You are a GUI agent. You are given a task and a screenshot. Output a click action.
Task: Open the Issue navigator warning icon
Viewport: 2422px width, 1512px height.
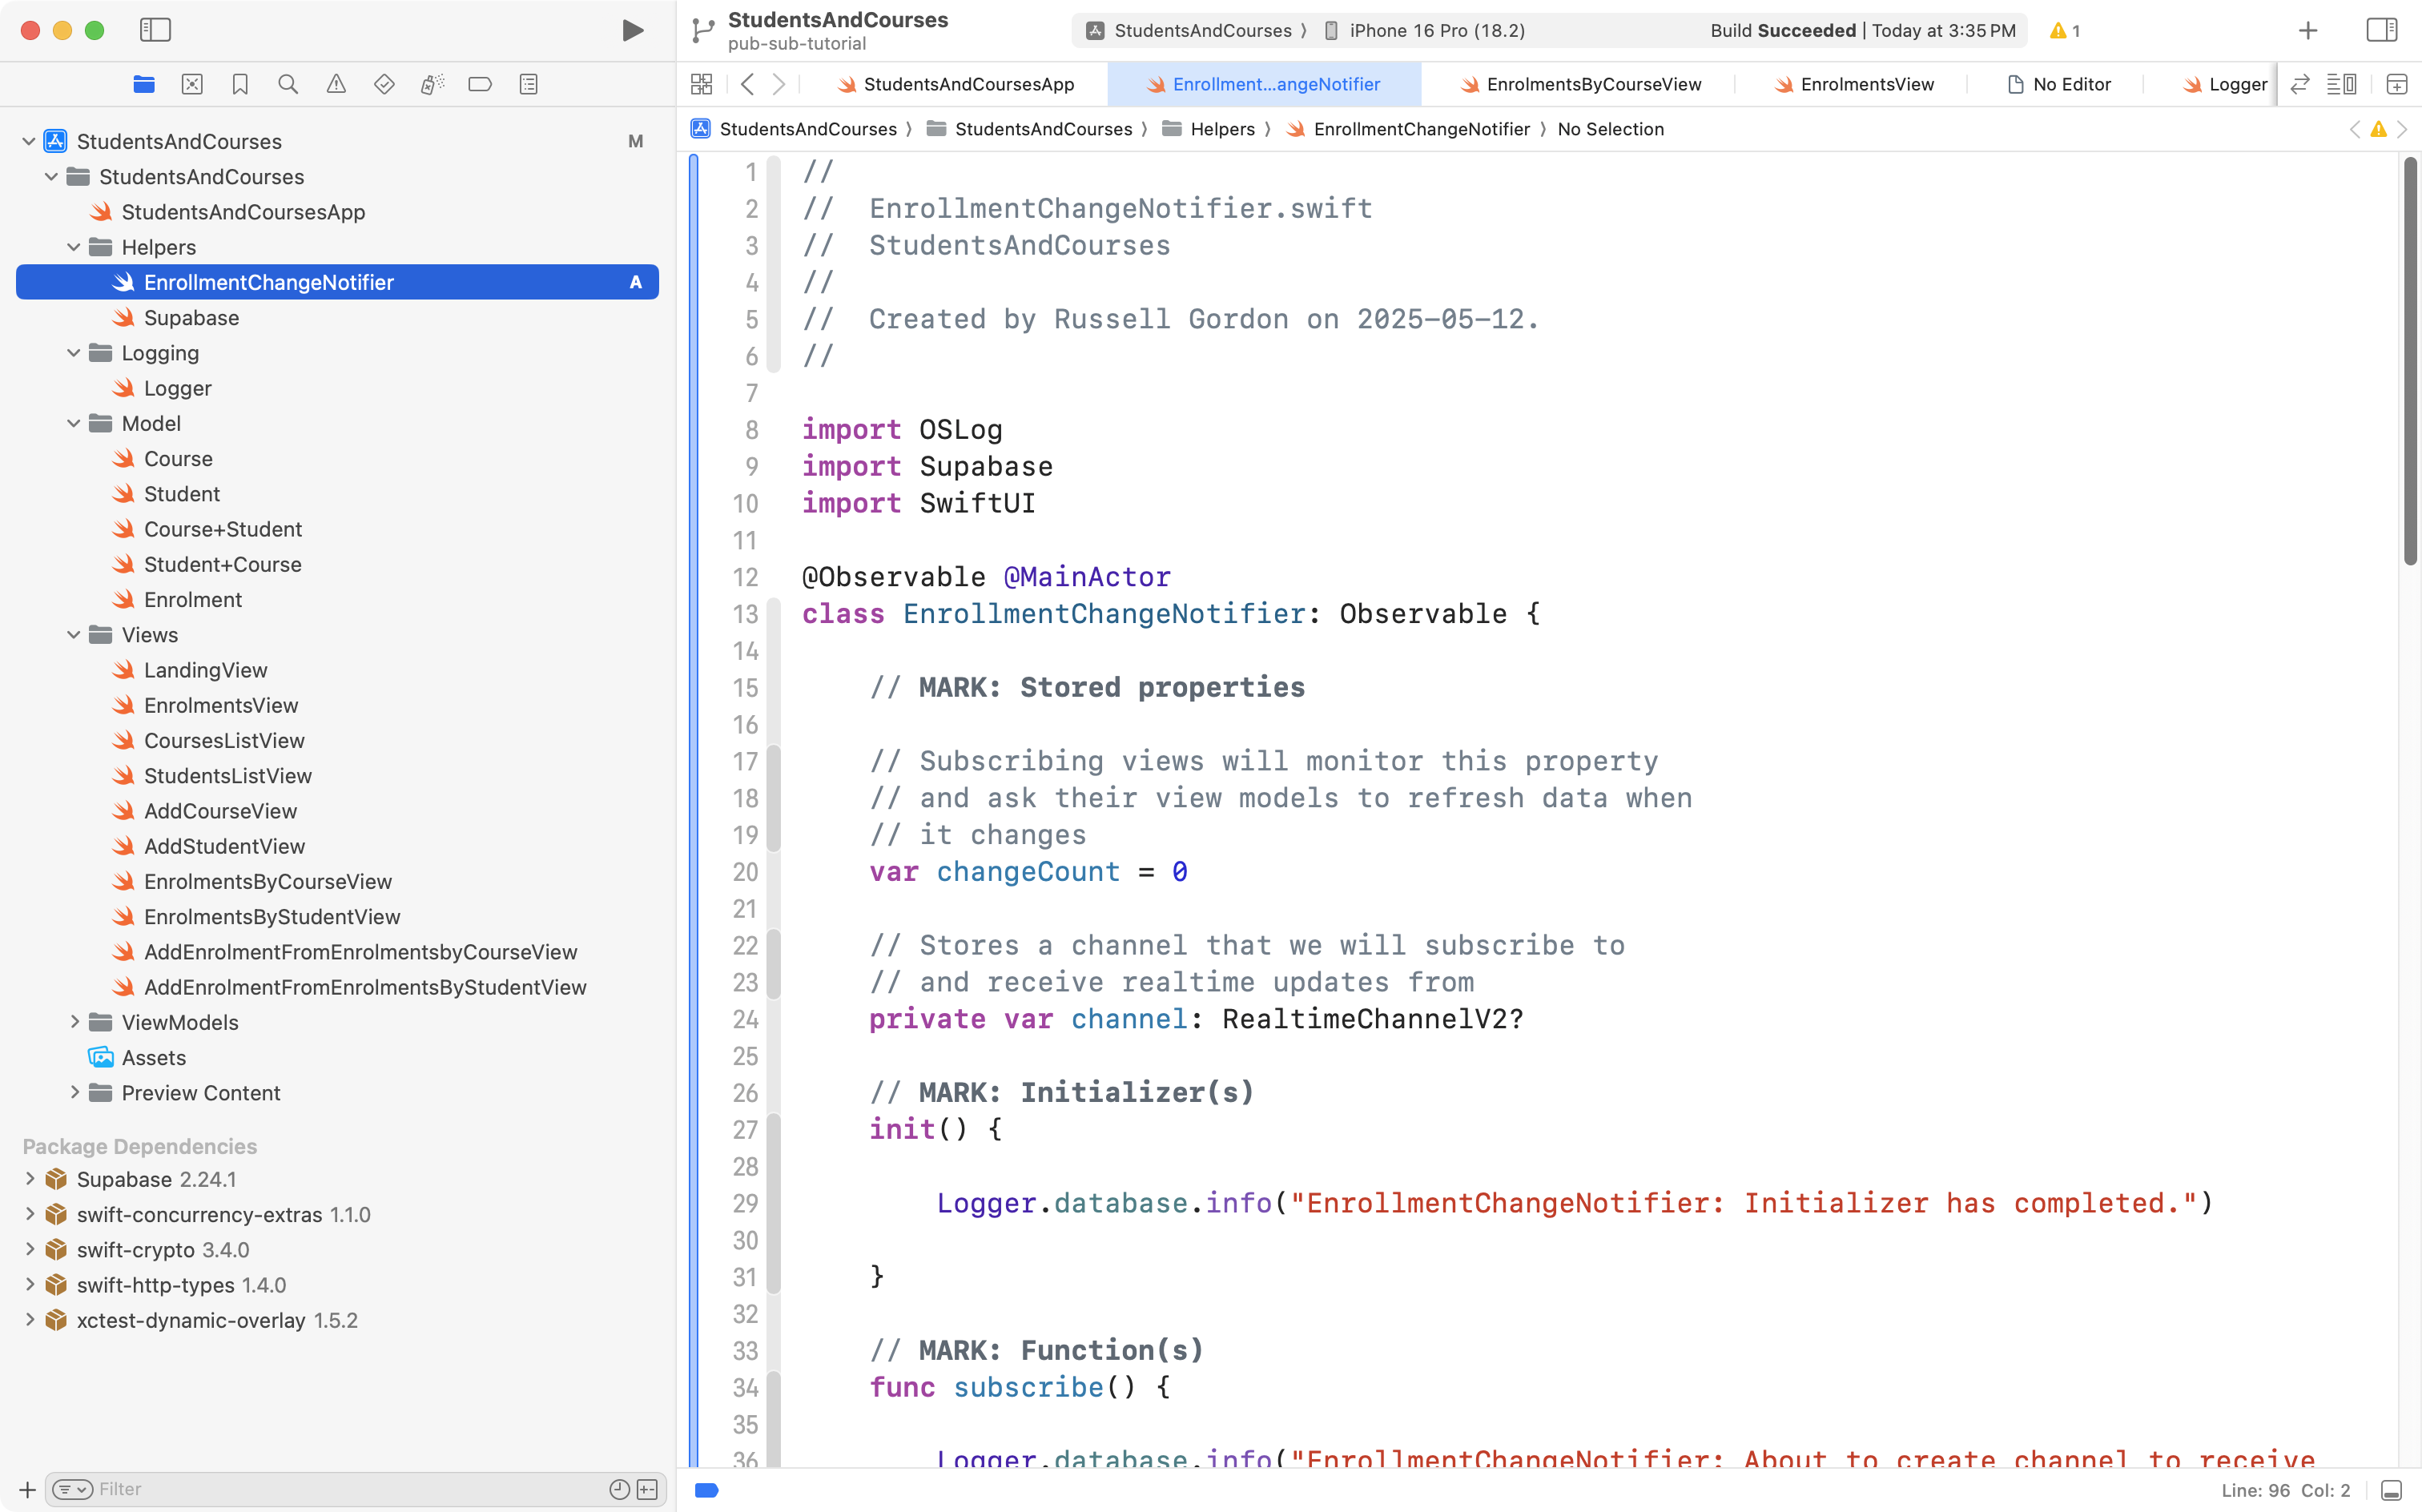coord(336,85)
